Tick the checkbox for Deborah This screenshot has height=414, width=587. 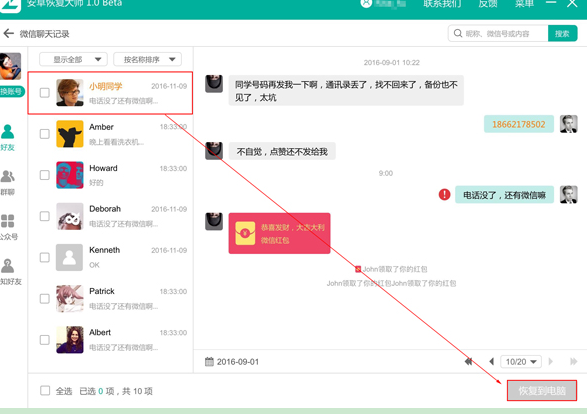coord(45,216)
